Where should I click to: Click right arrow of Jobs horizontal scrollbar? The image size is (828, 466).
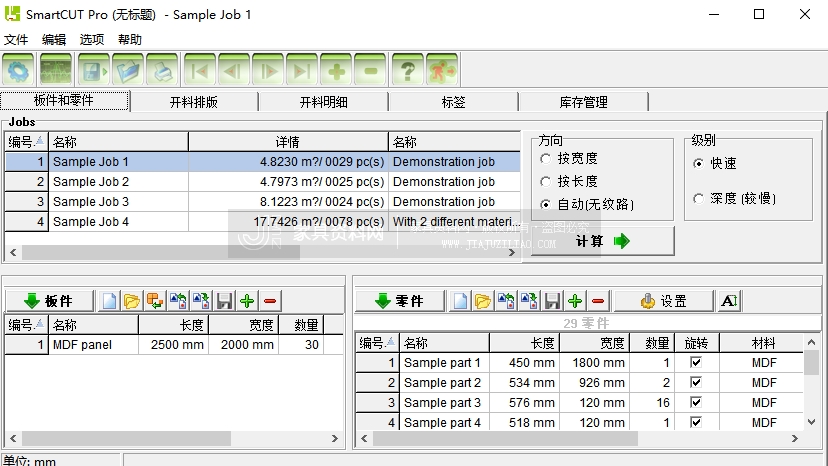511,253
